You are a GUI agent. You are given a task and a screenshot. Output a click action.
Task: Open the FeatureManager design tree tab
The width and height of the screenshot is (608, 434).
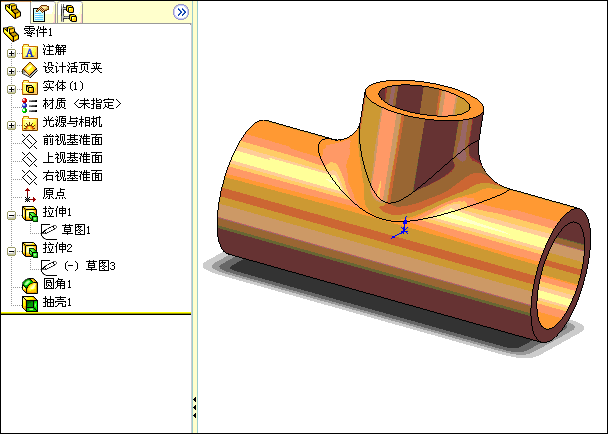click(x=13, y=12)
